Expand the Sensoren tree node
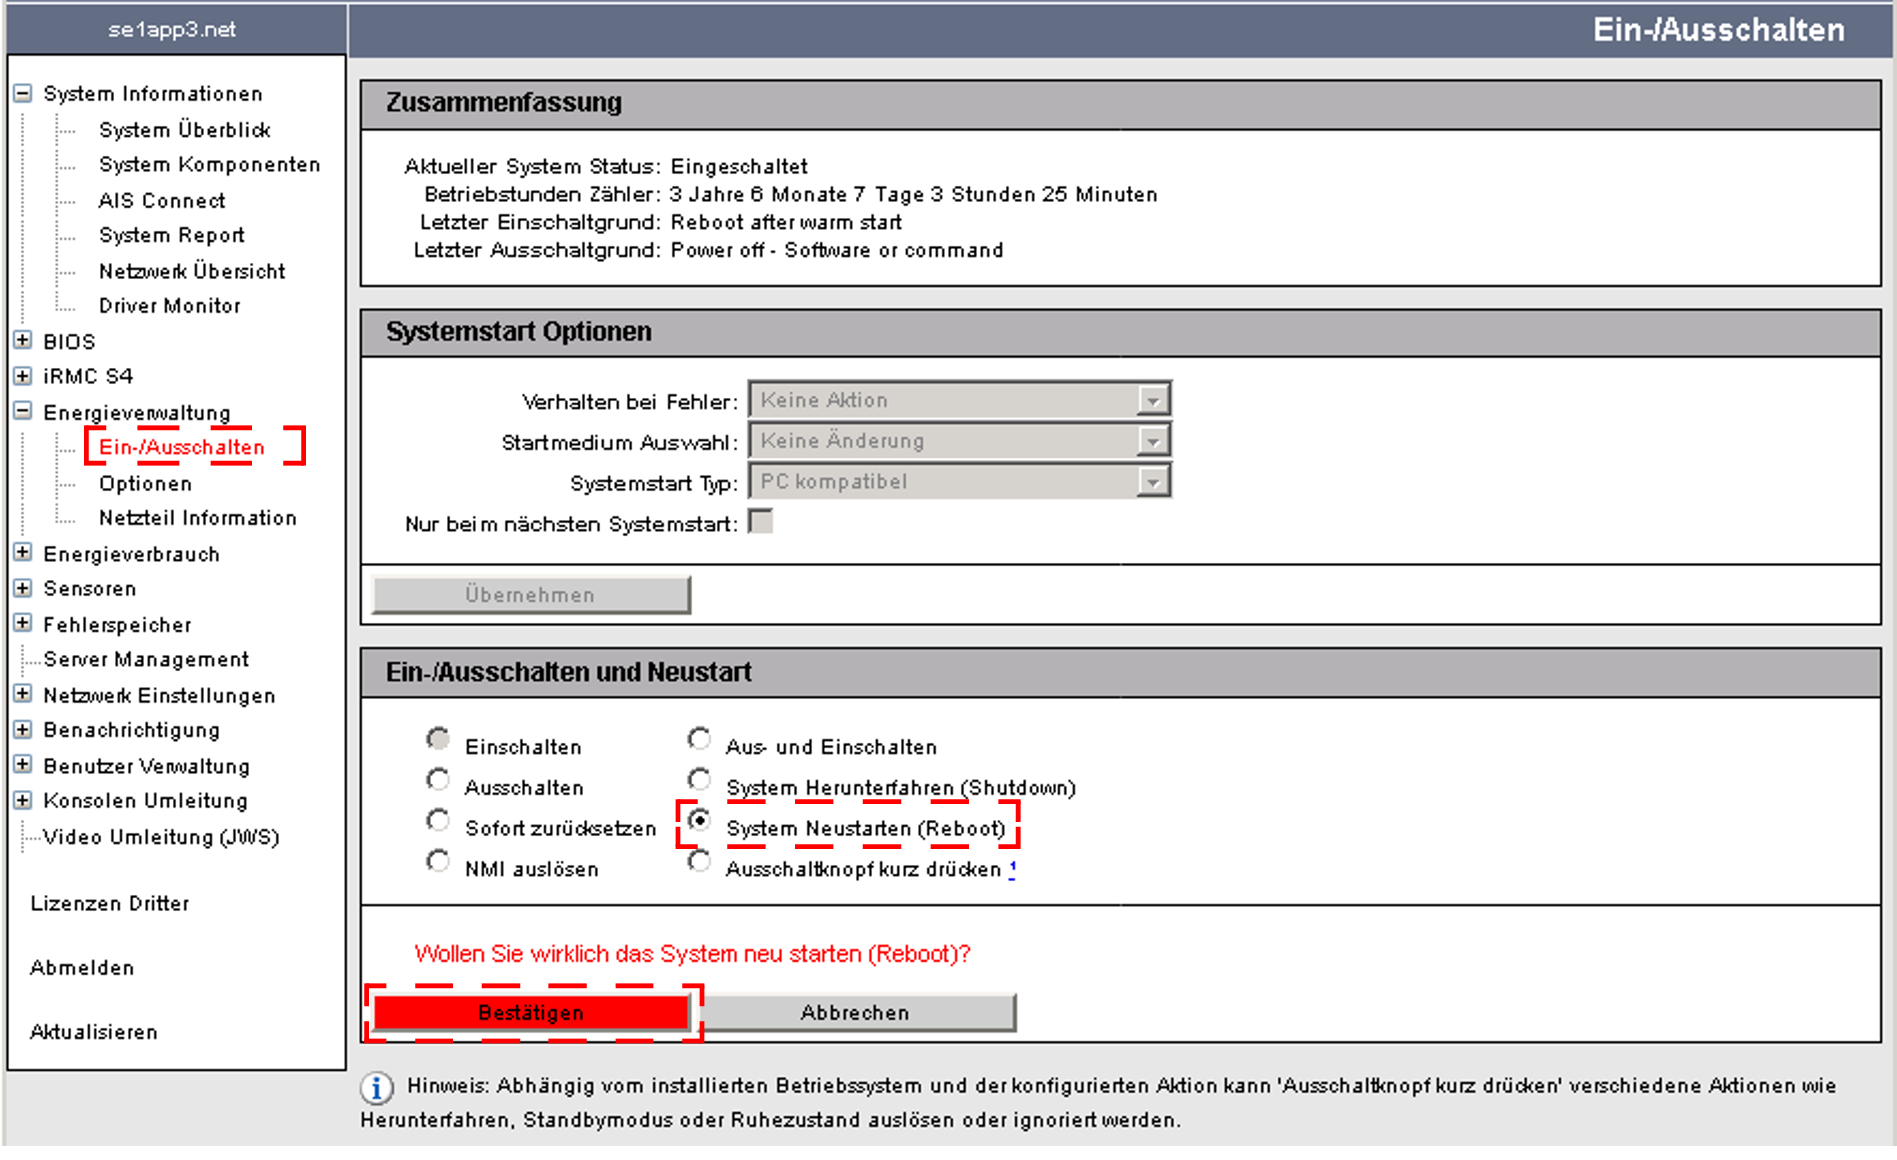The width and height of the screenshot is (1897, 1160). click(22, 588)
